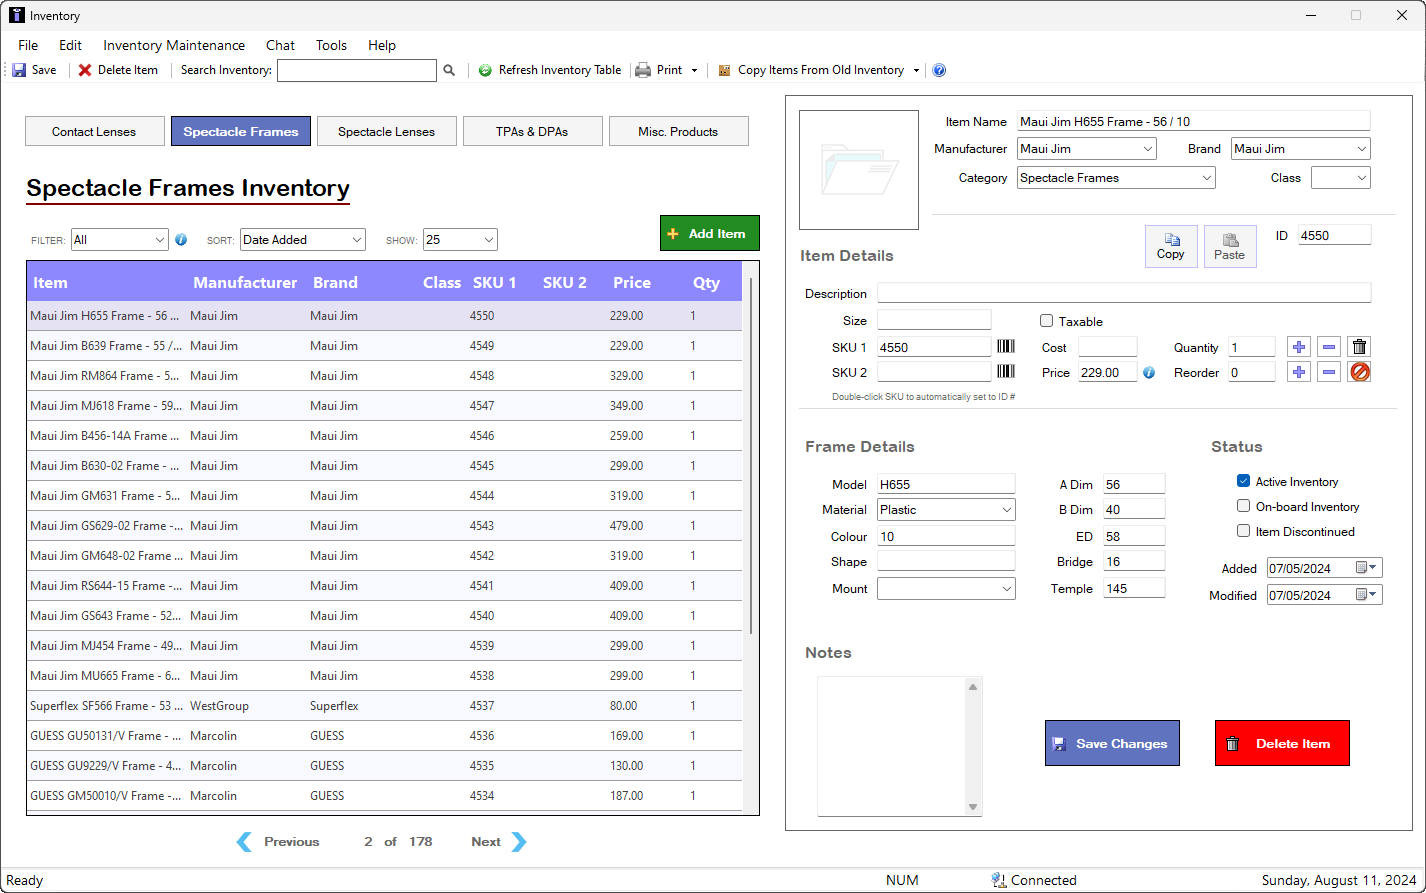The height and width of the screenshot is (893, 1426).
Task: Open the Mount dropdown
Action: tap(946, 589)
